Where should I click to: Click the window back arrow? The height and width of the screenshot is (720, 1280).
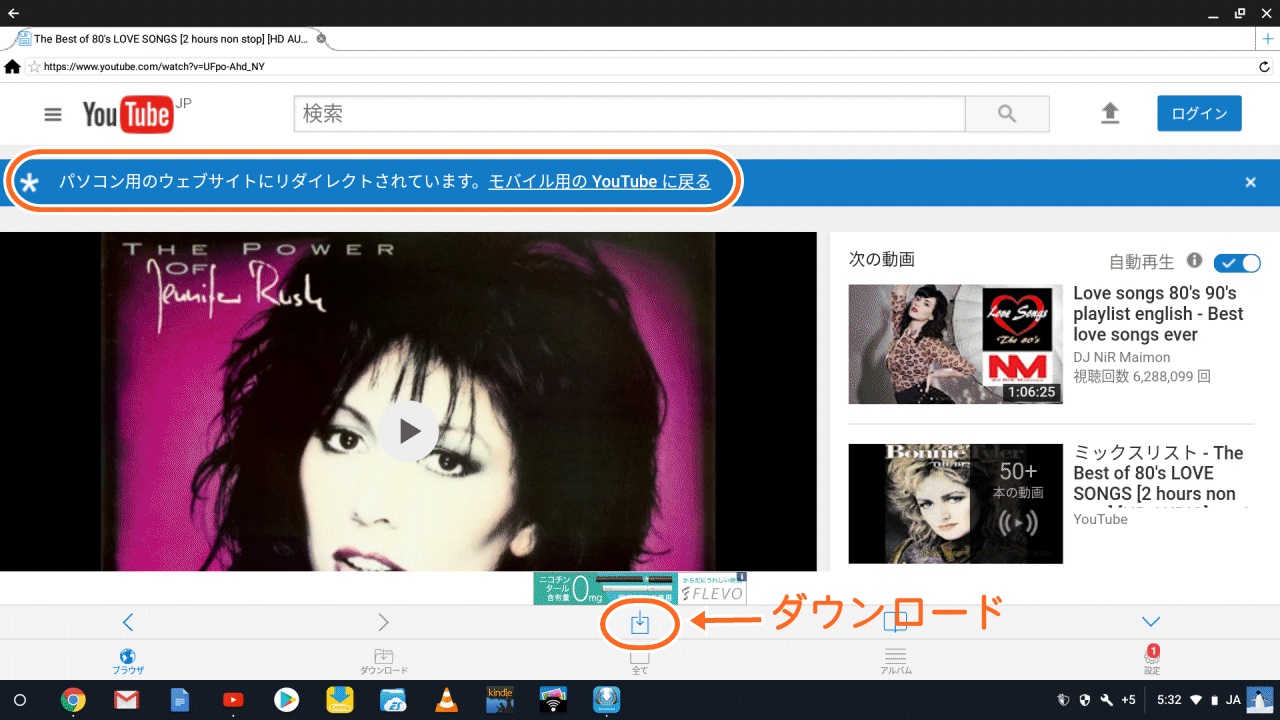click(x=14, y=13)
